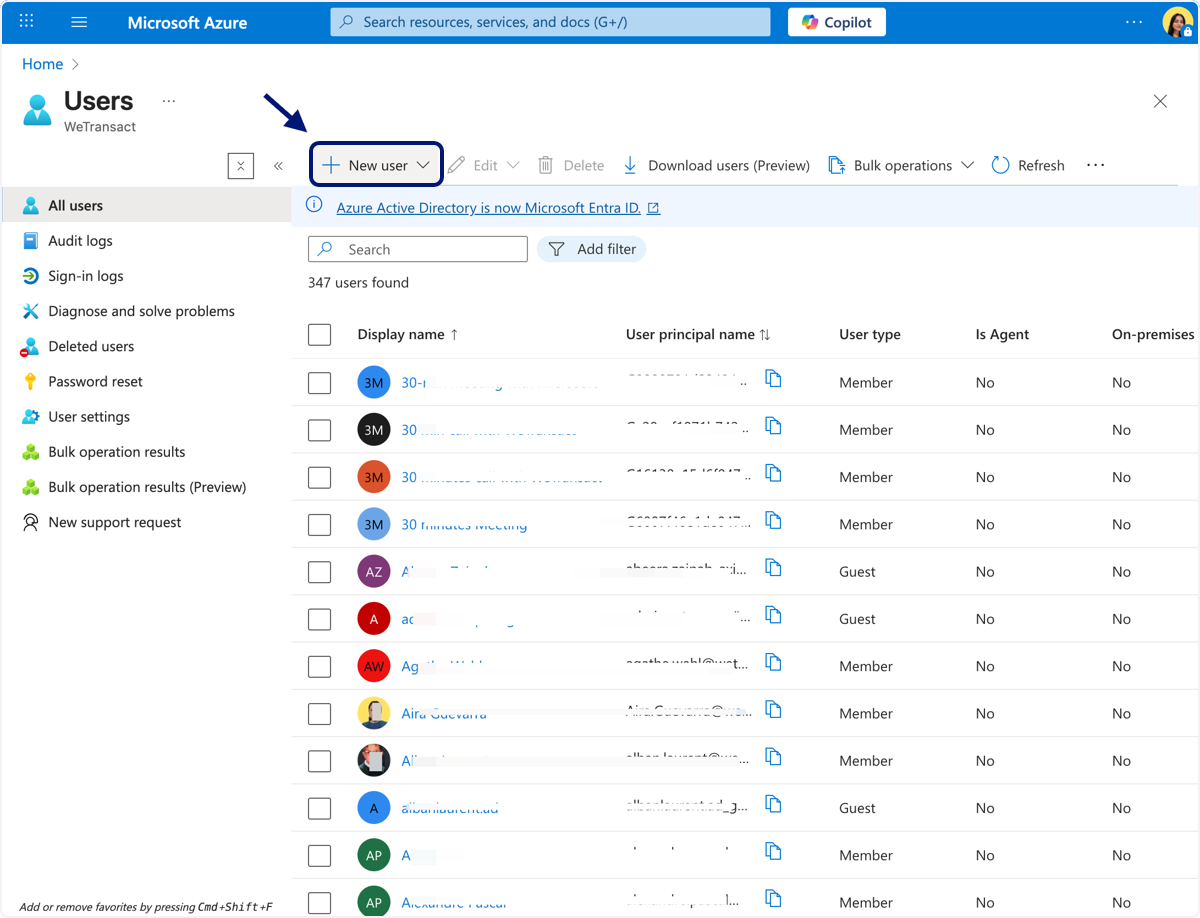Tick the select-all checkbox in header row
This screenshot has height=918, width=1200.
coord(320,335)
